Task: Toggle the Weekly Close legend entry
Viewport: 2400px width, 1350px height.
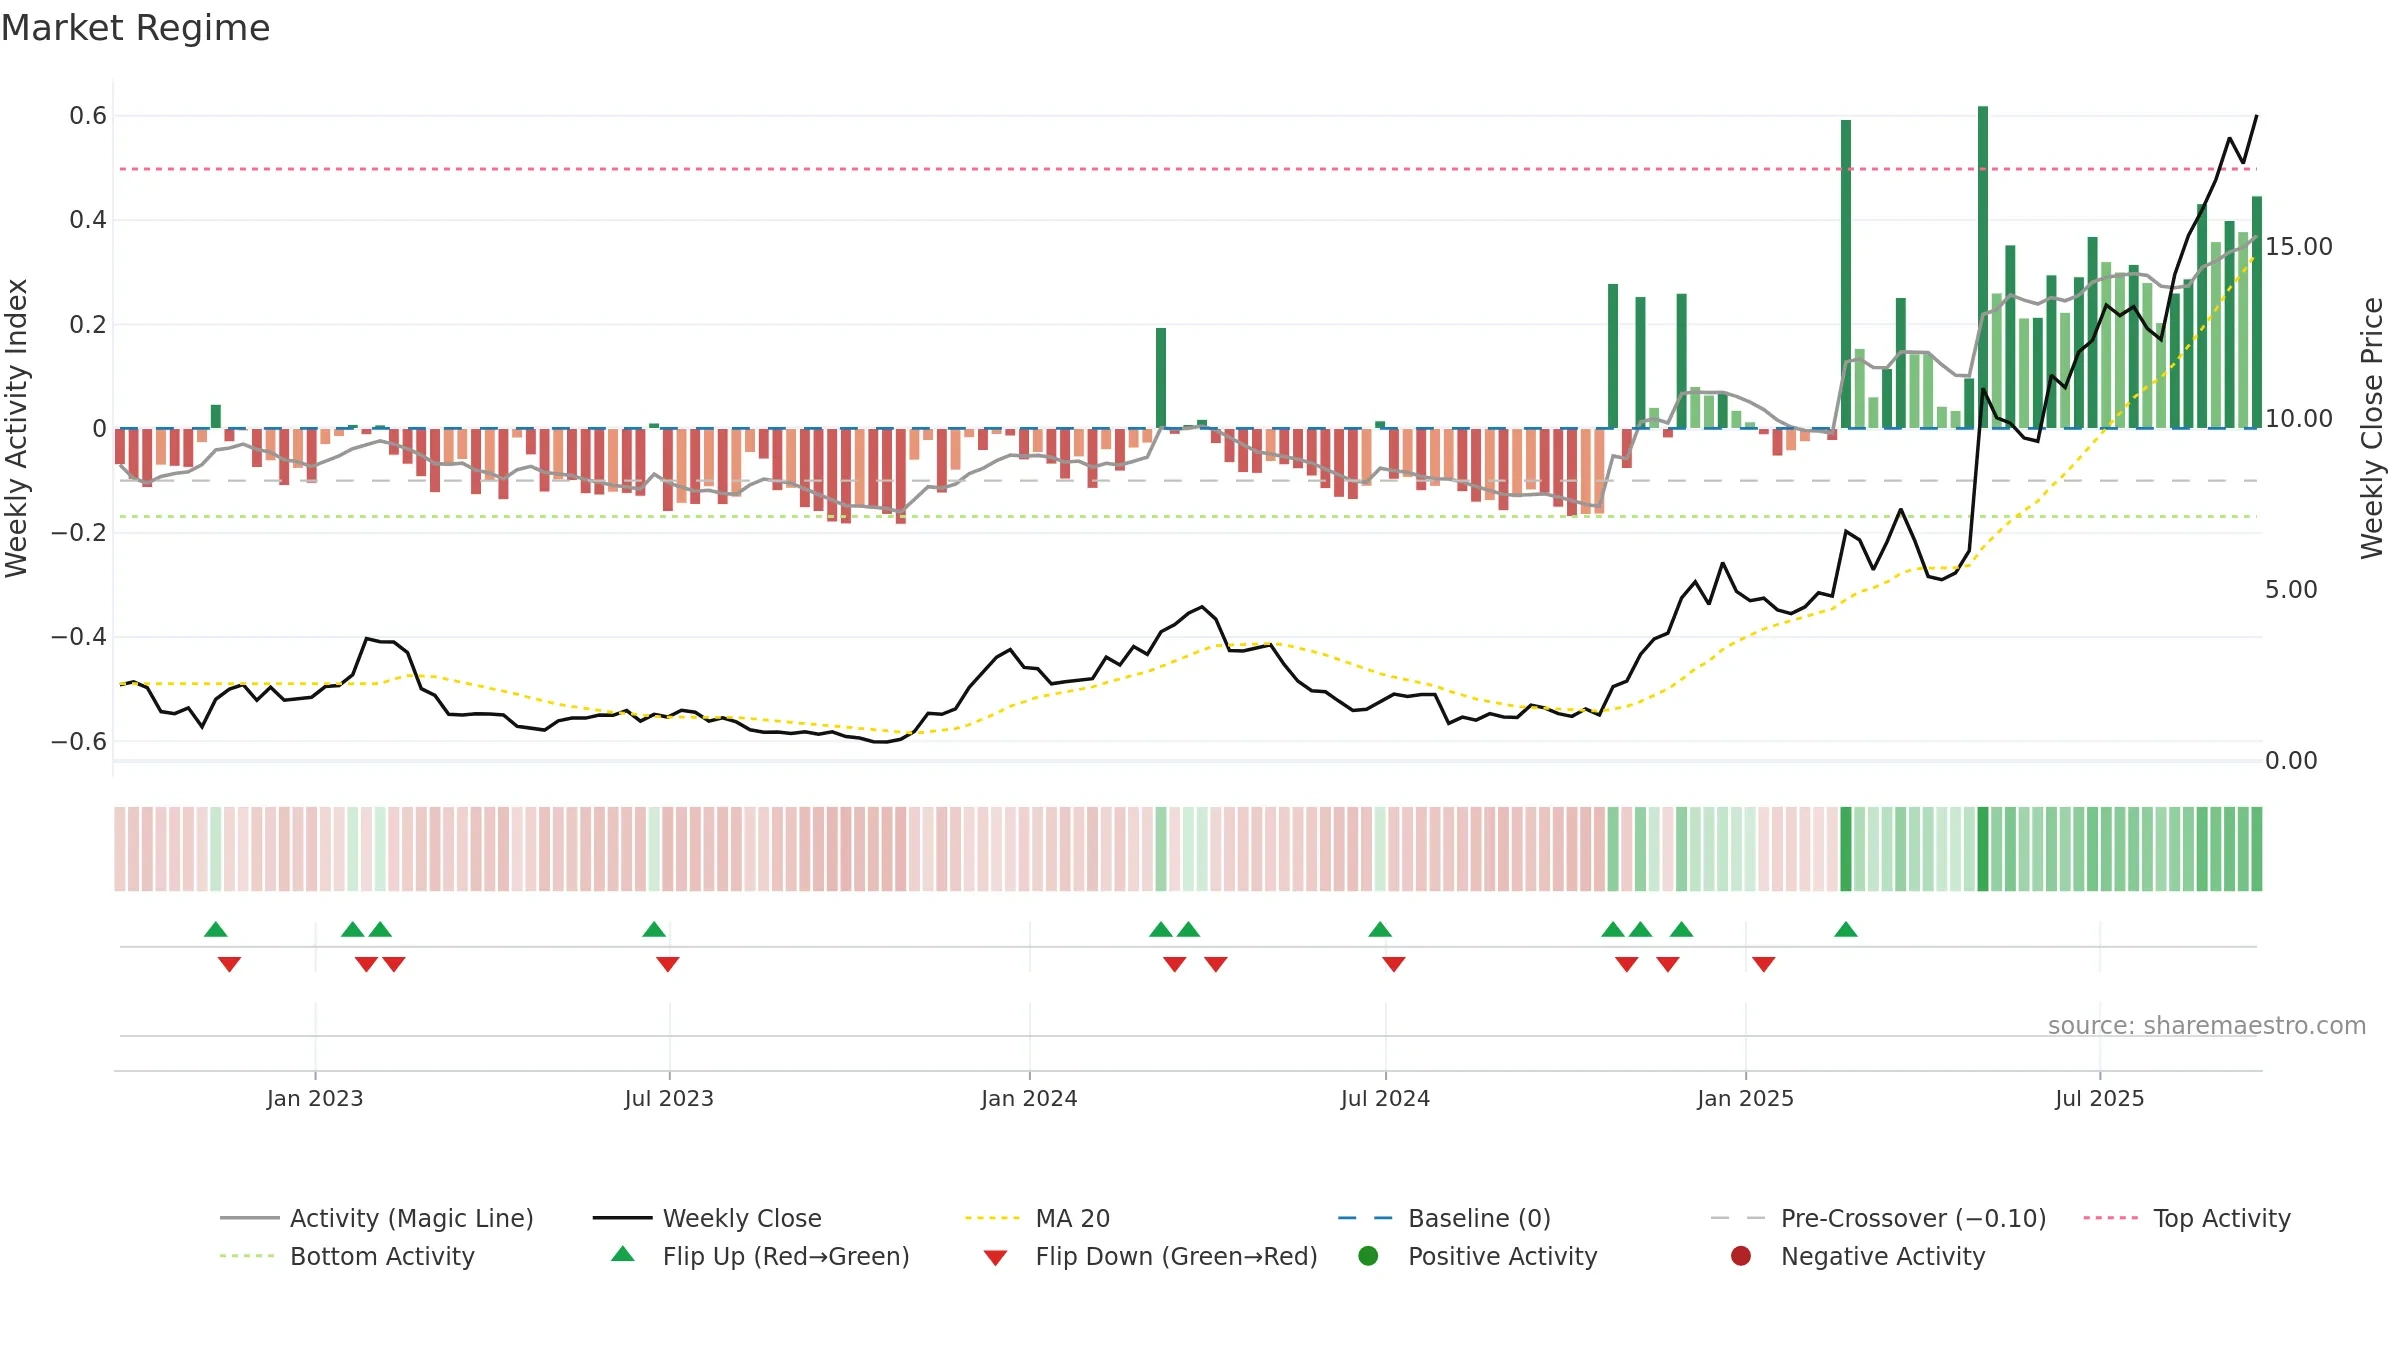Action: 707,1218
